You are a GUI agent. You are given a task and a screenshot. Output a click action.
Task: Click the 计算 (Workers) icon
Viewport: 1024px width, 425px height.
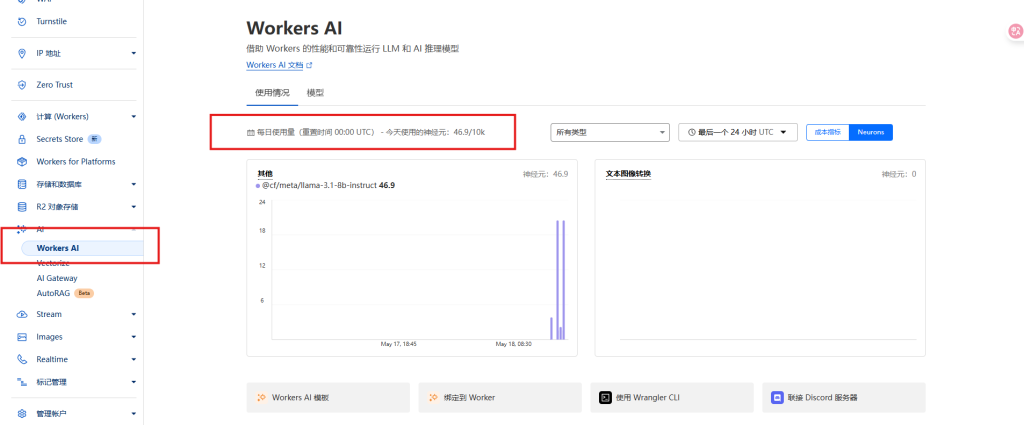(x=22, y=116)
